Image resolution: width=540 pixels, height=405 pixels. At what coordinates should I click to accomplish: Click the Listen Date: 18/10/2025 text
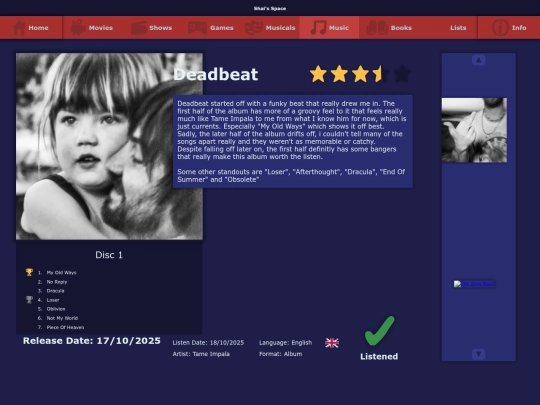208,343
